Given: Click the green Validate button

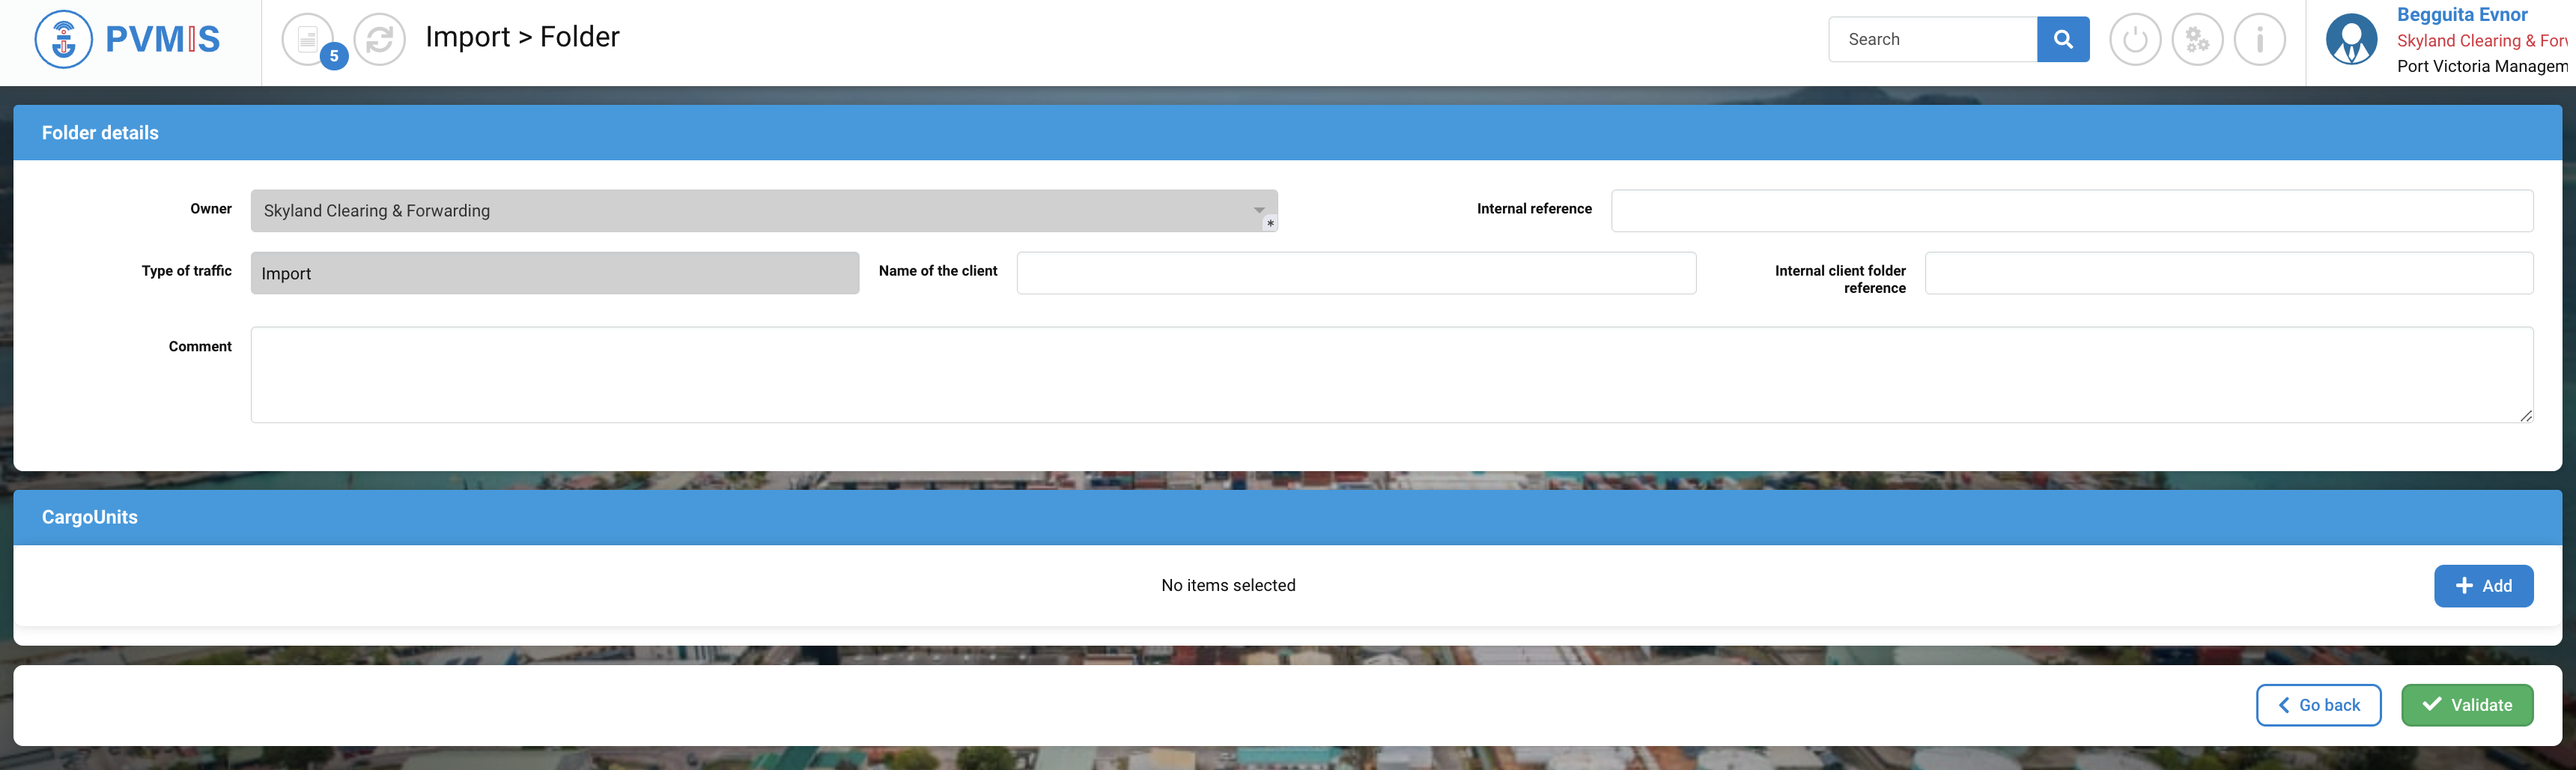Looking at the screenshot, I should (x=2467, y=705).
